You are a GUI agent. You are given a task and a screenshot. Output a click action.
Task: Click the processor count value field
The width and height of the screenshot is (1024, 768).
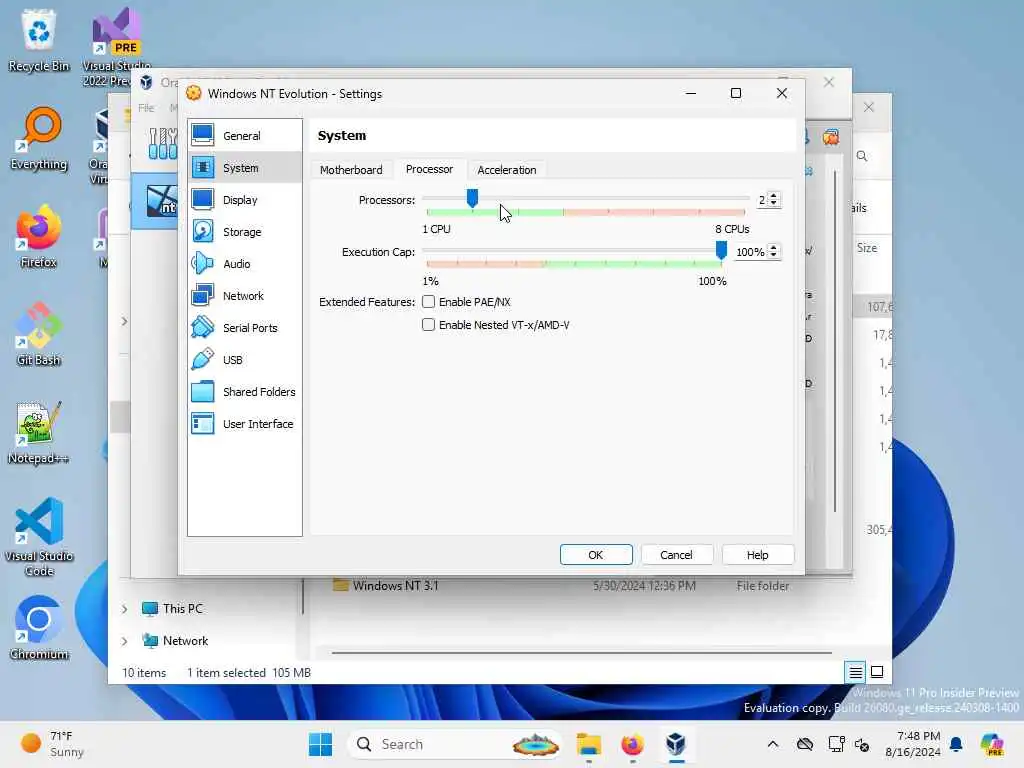click(x=762, y=200)
